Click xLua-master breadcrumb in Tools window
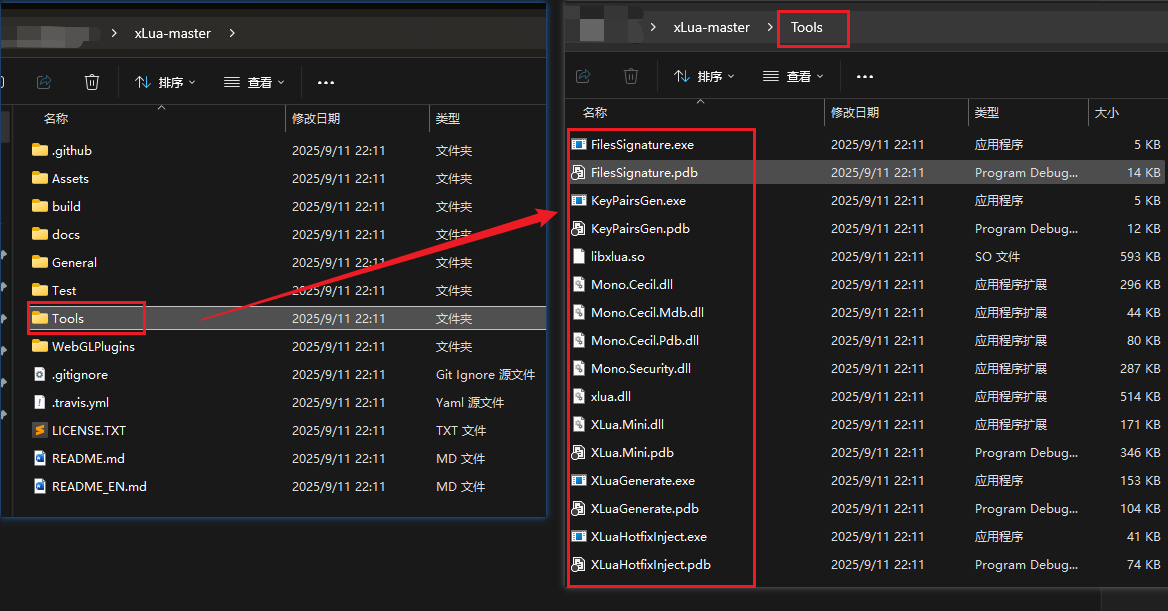The image size is (1168, 611). tap(711, 28)
